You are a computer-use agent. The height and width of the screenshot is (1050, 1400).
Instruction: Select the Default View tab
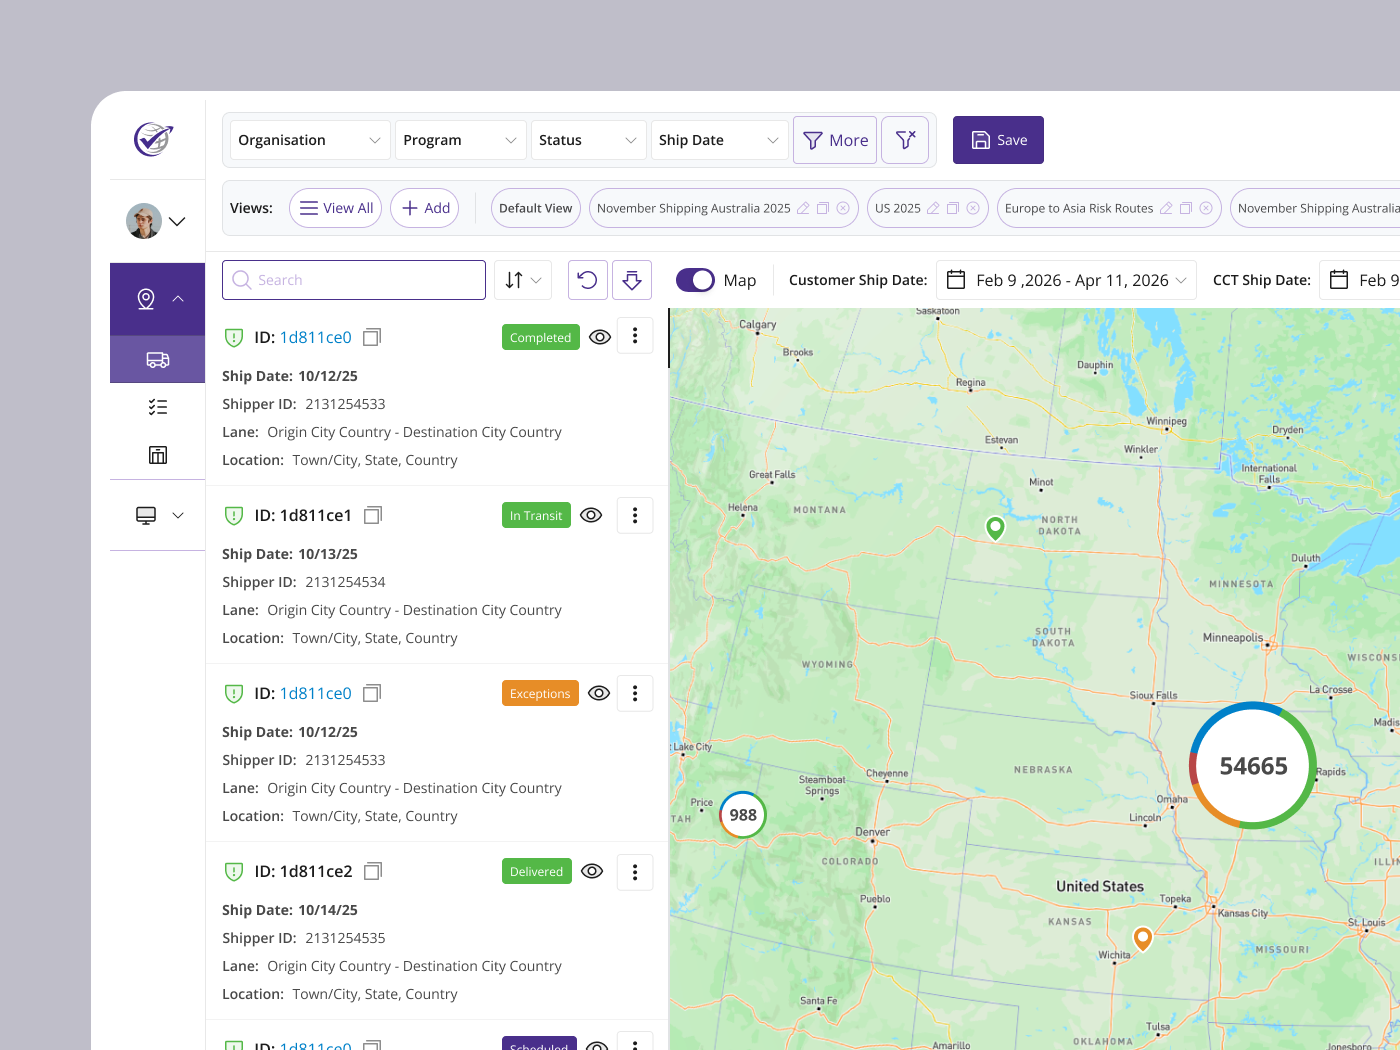[x=536, y=208]
